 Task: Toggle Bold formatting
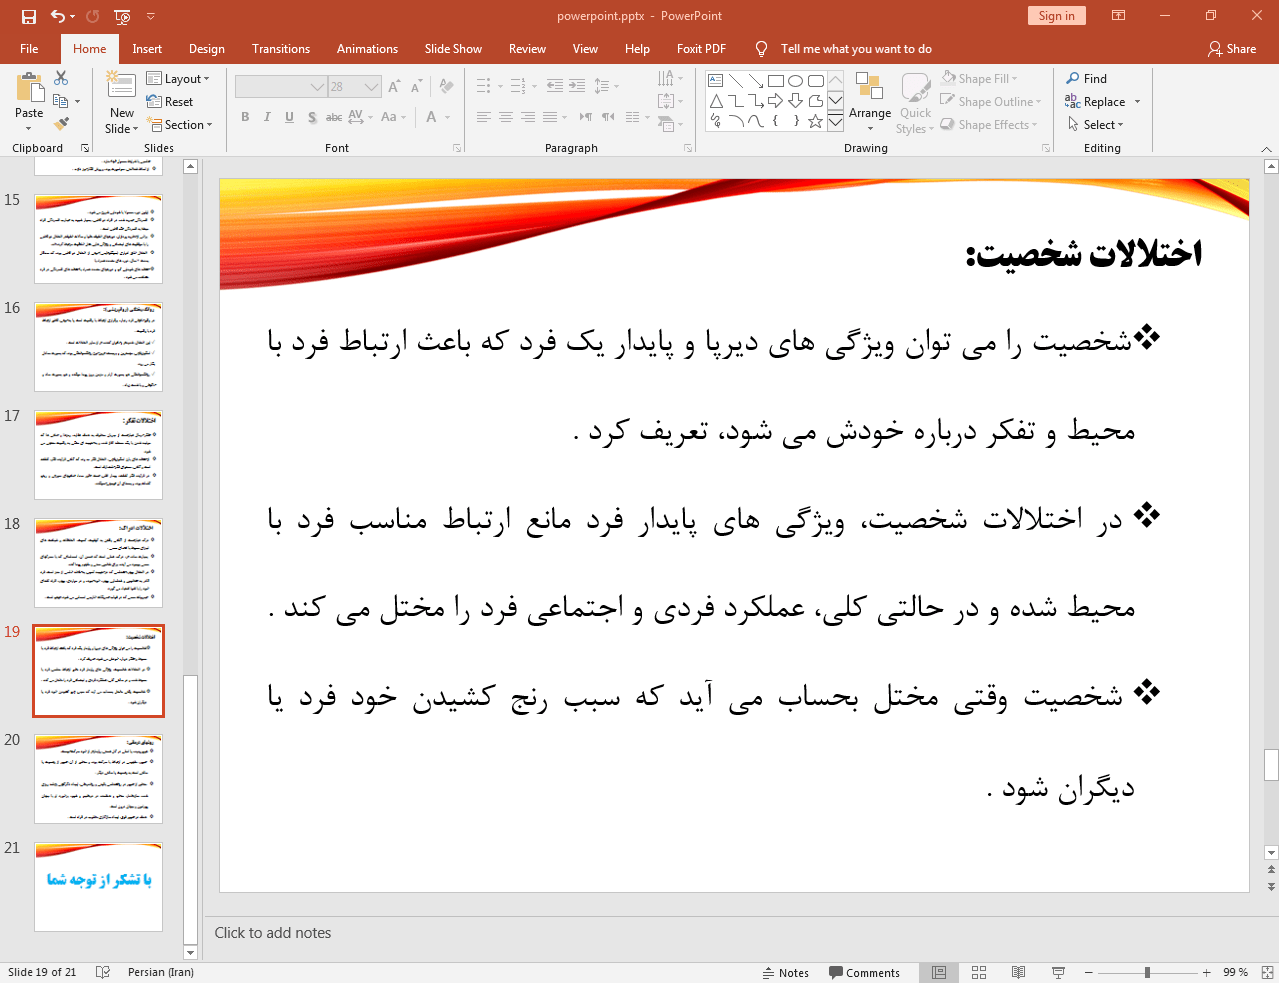245,117
